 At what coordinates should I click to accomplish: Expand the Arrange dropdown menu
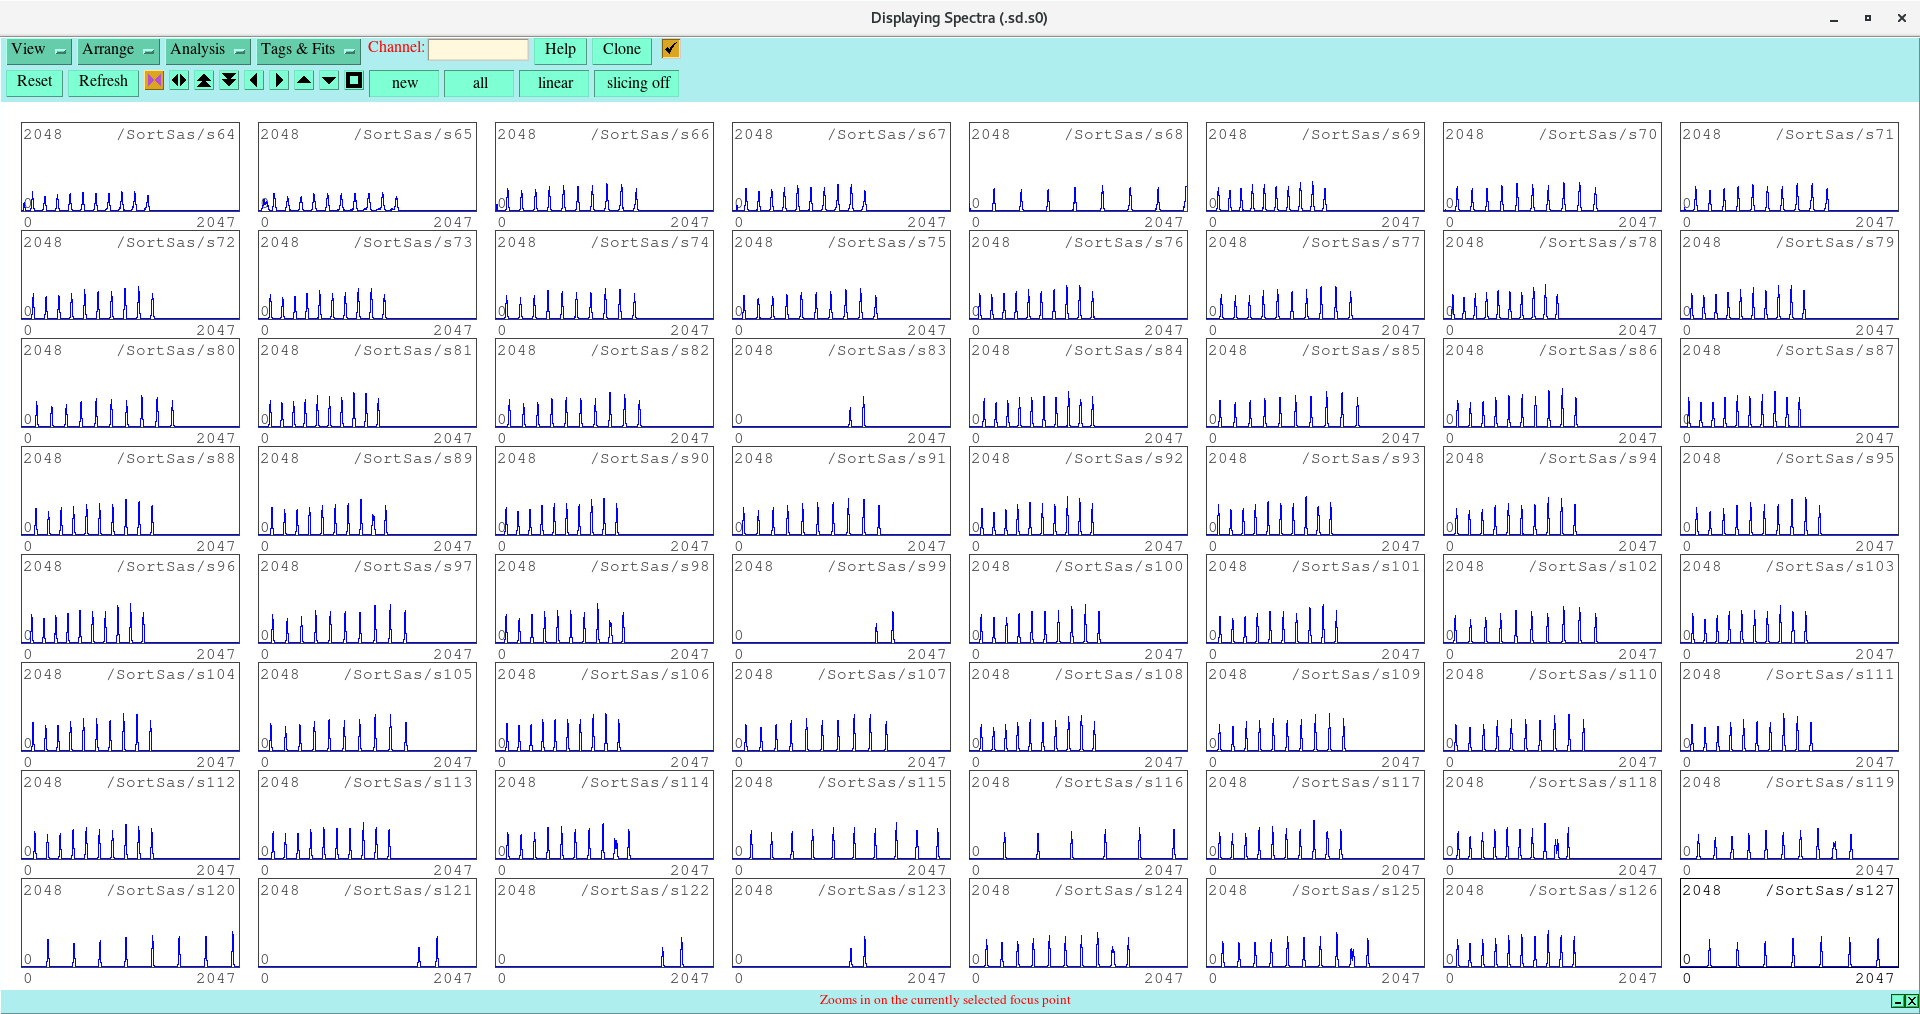118,50
